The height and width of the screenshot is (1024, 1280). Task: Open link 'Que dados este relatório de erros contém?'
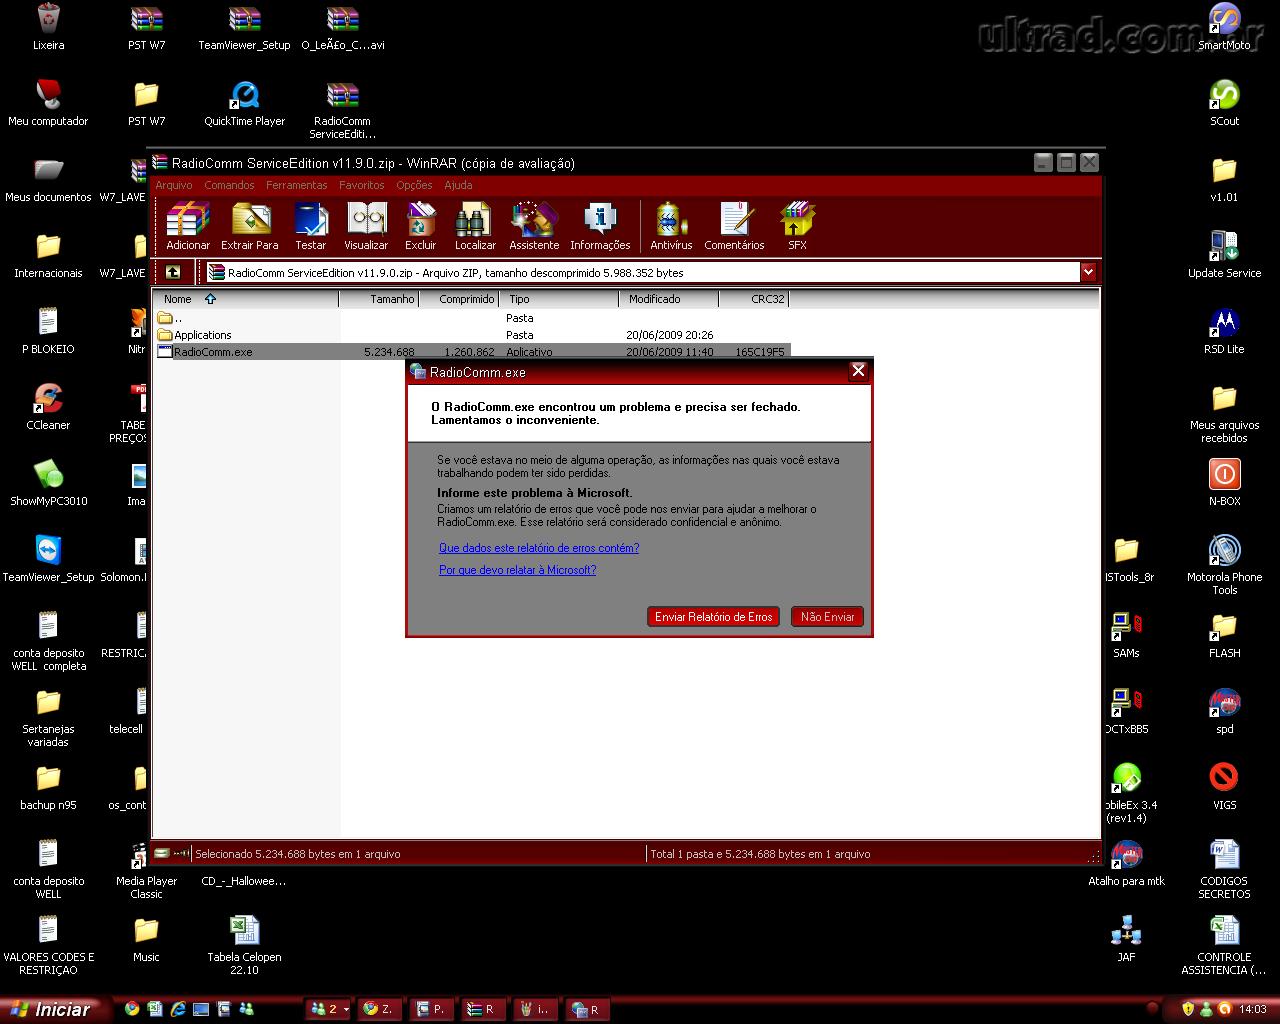click(539, 548)
